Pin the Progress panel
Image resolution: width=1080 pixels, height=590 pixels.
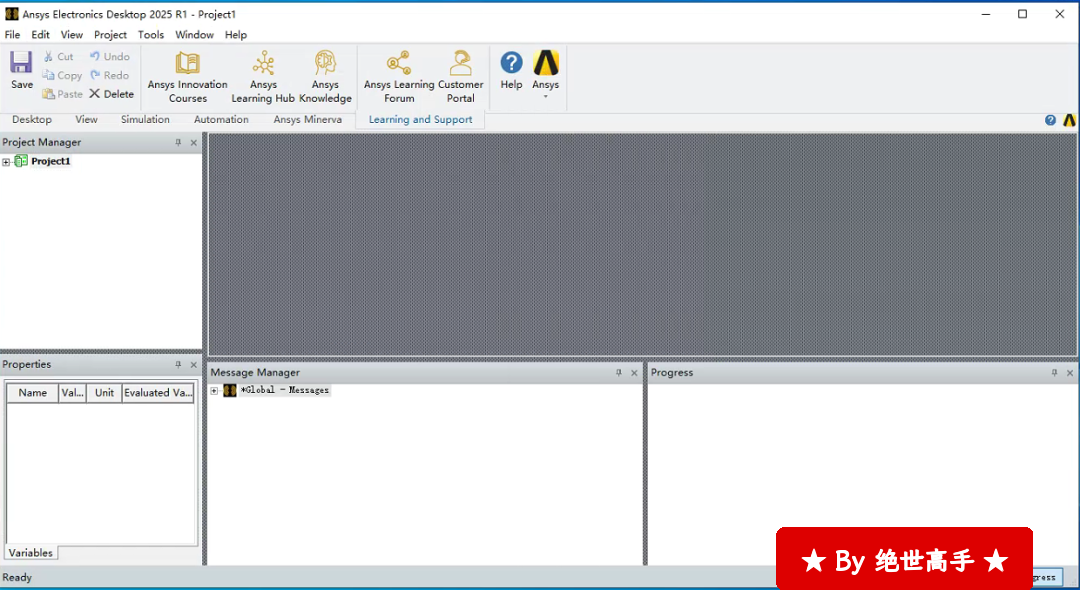[1054, 372]
